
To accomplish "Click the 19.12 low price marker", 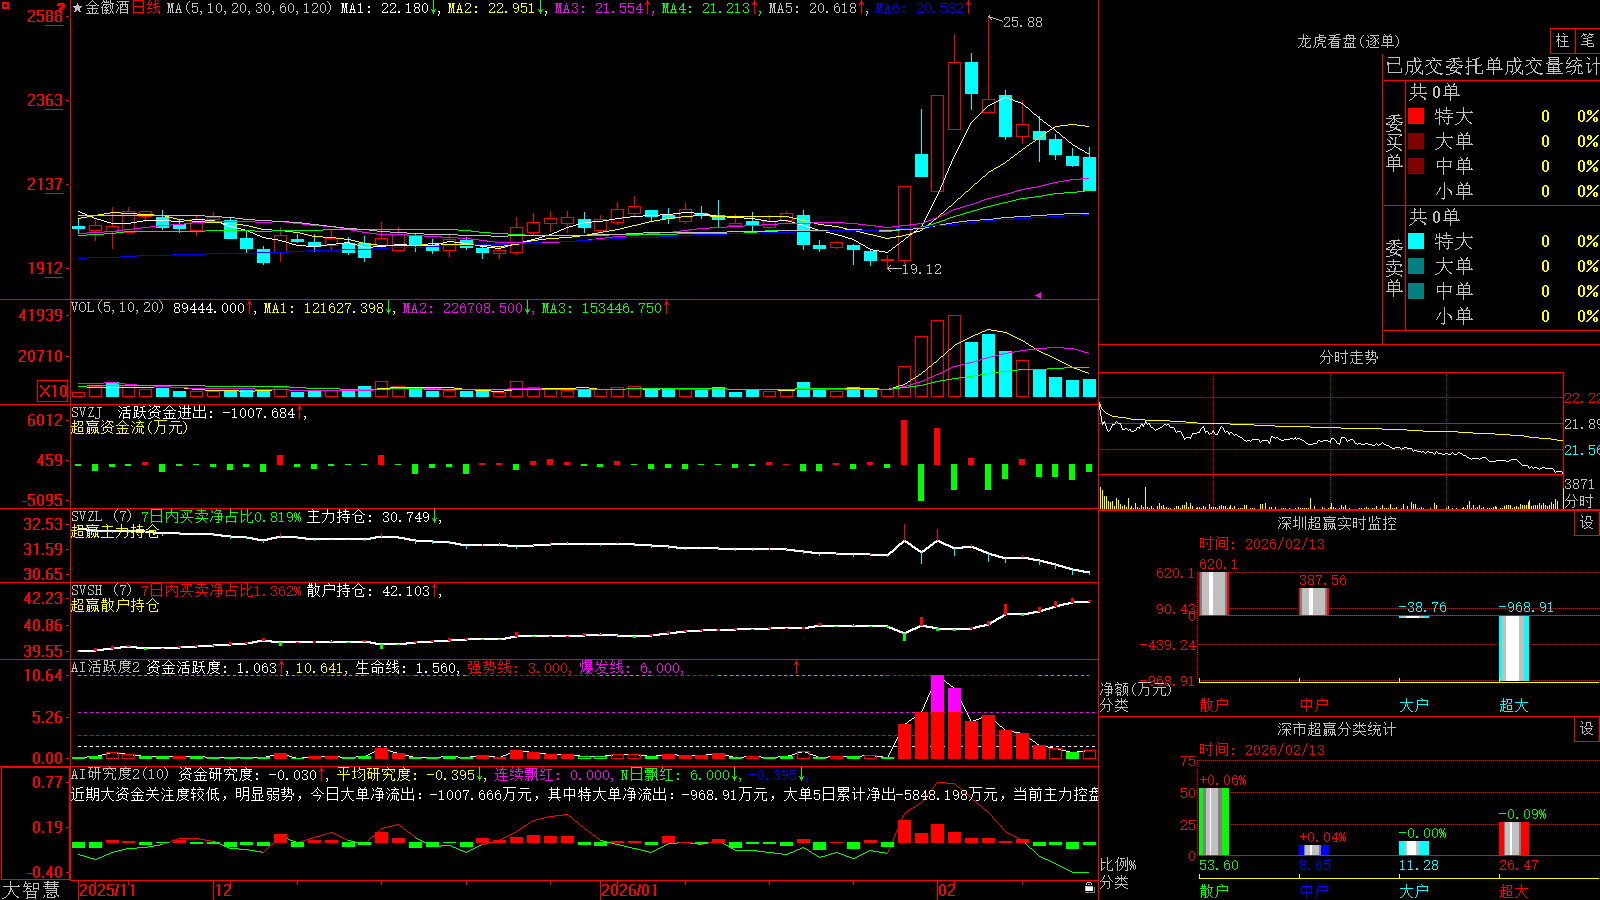I will (921, 269).
